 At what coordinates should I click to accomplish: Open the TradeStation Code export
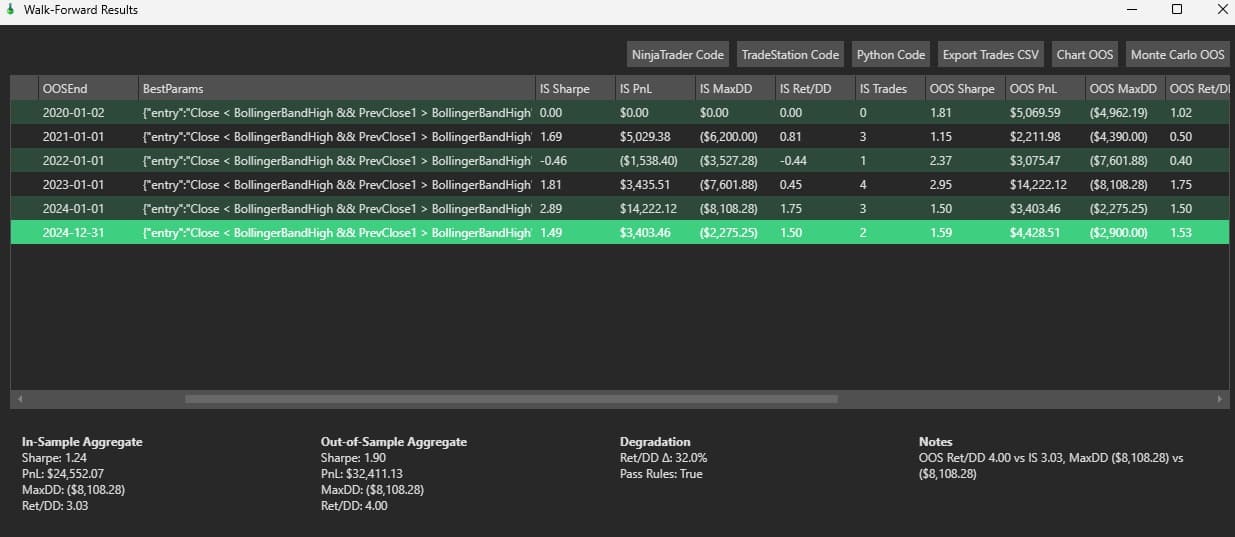(790, 54)
